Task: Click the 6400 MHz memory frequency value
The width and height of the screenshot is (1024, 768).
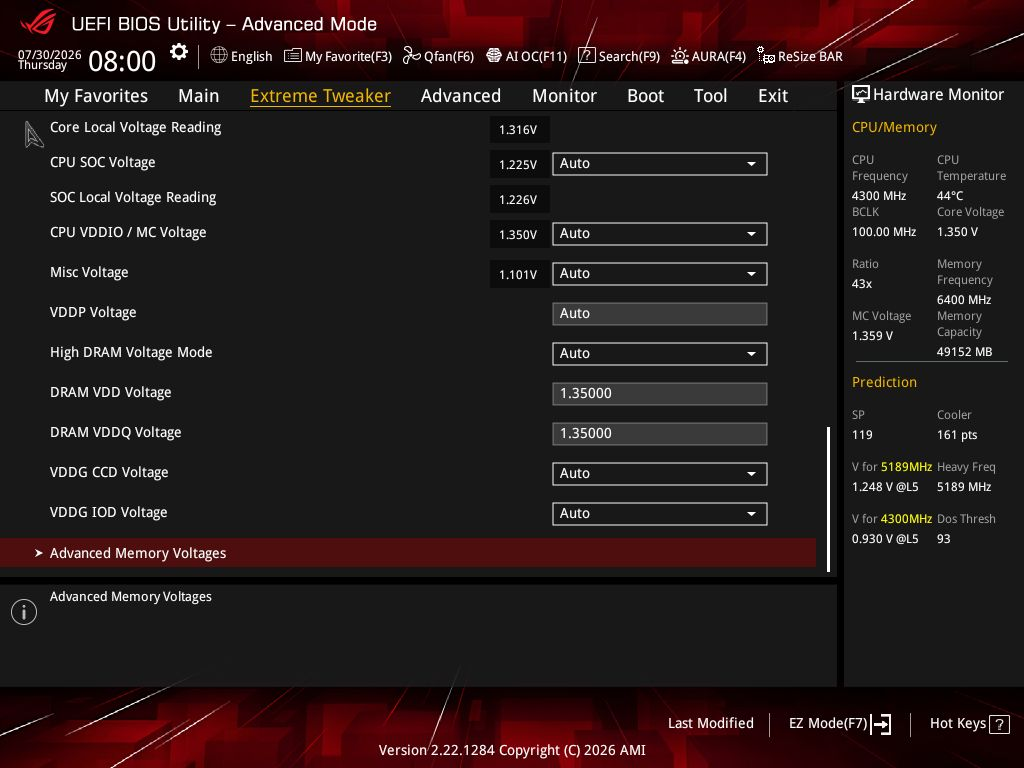Action: (964, 300)
